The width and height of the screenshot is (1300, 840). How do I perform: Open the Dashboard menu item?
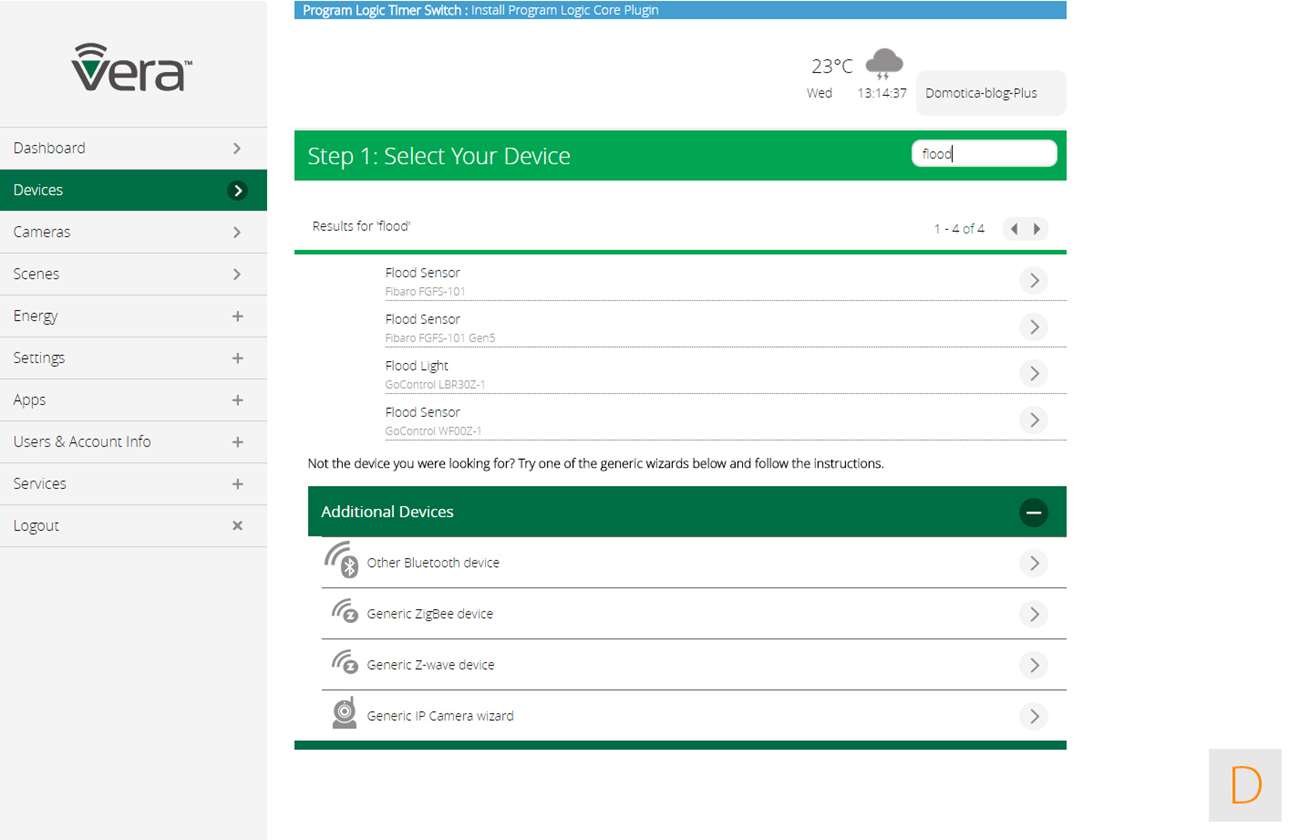pyautogui.click(x=133, y=148)
